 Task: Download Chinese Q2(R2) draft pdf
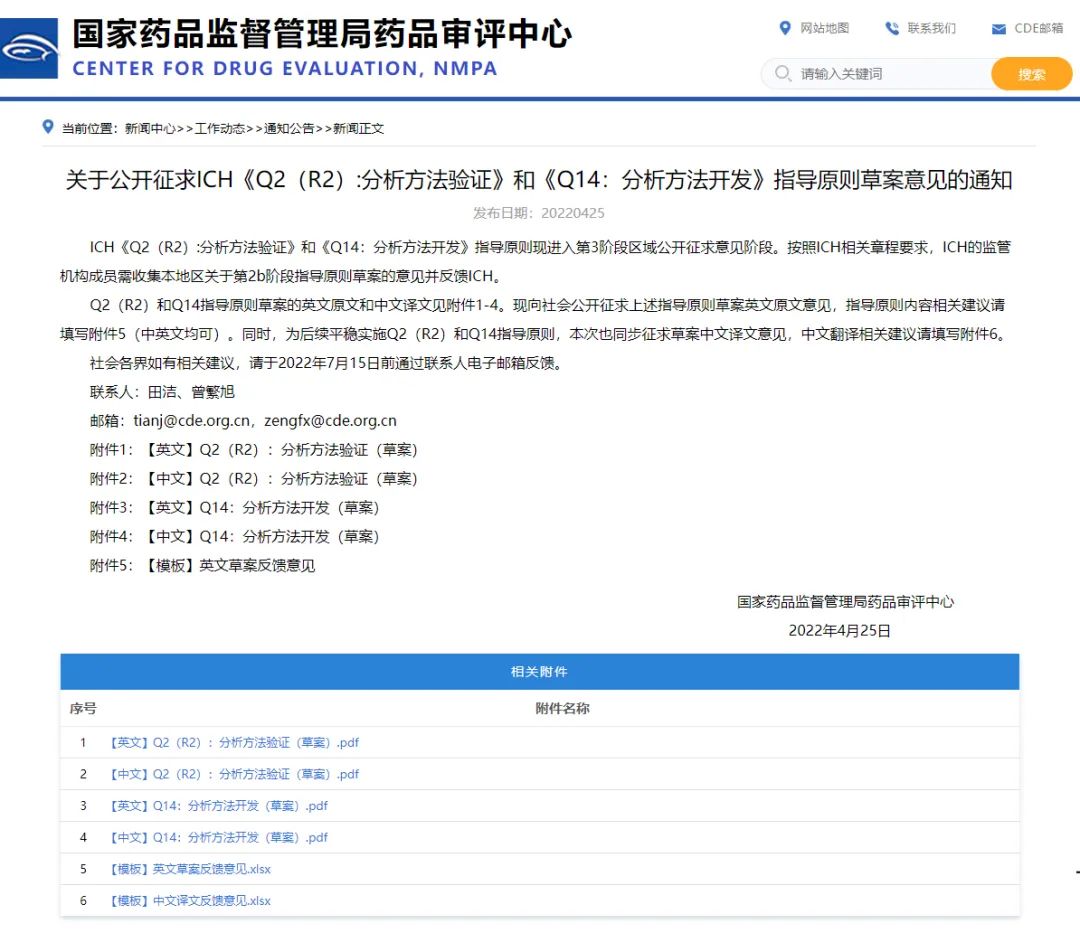[x=234, y=774]
